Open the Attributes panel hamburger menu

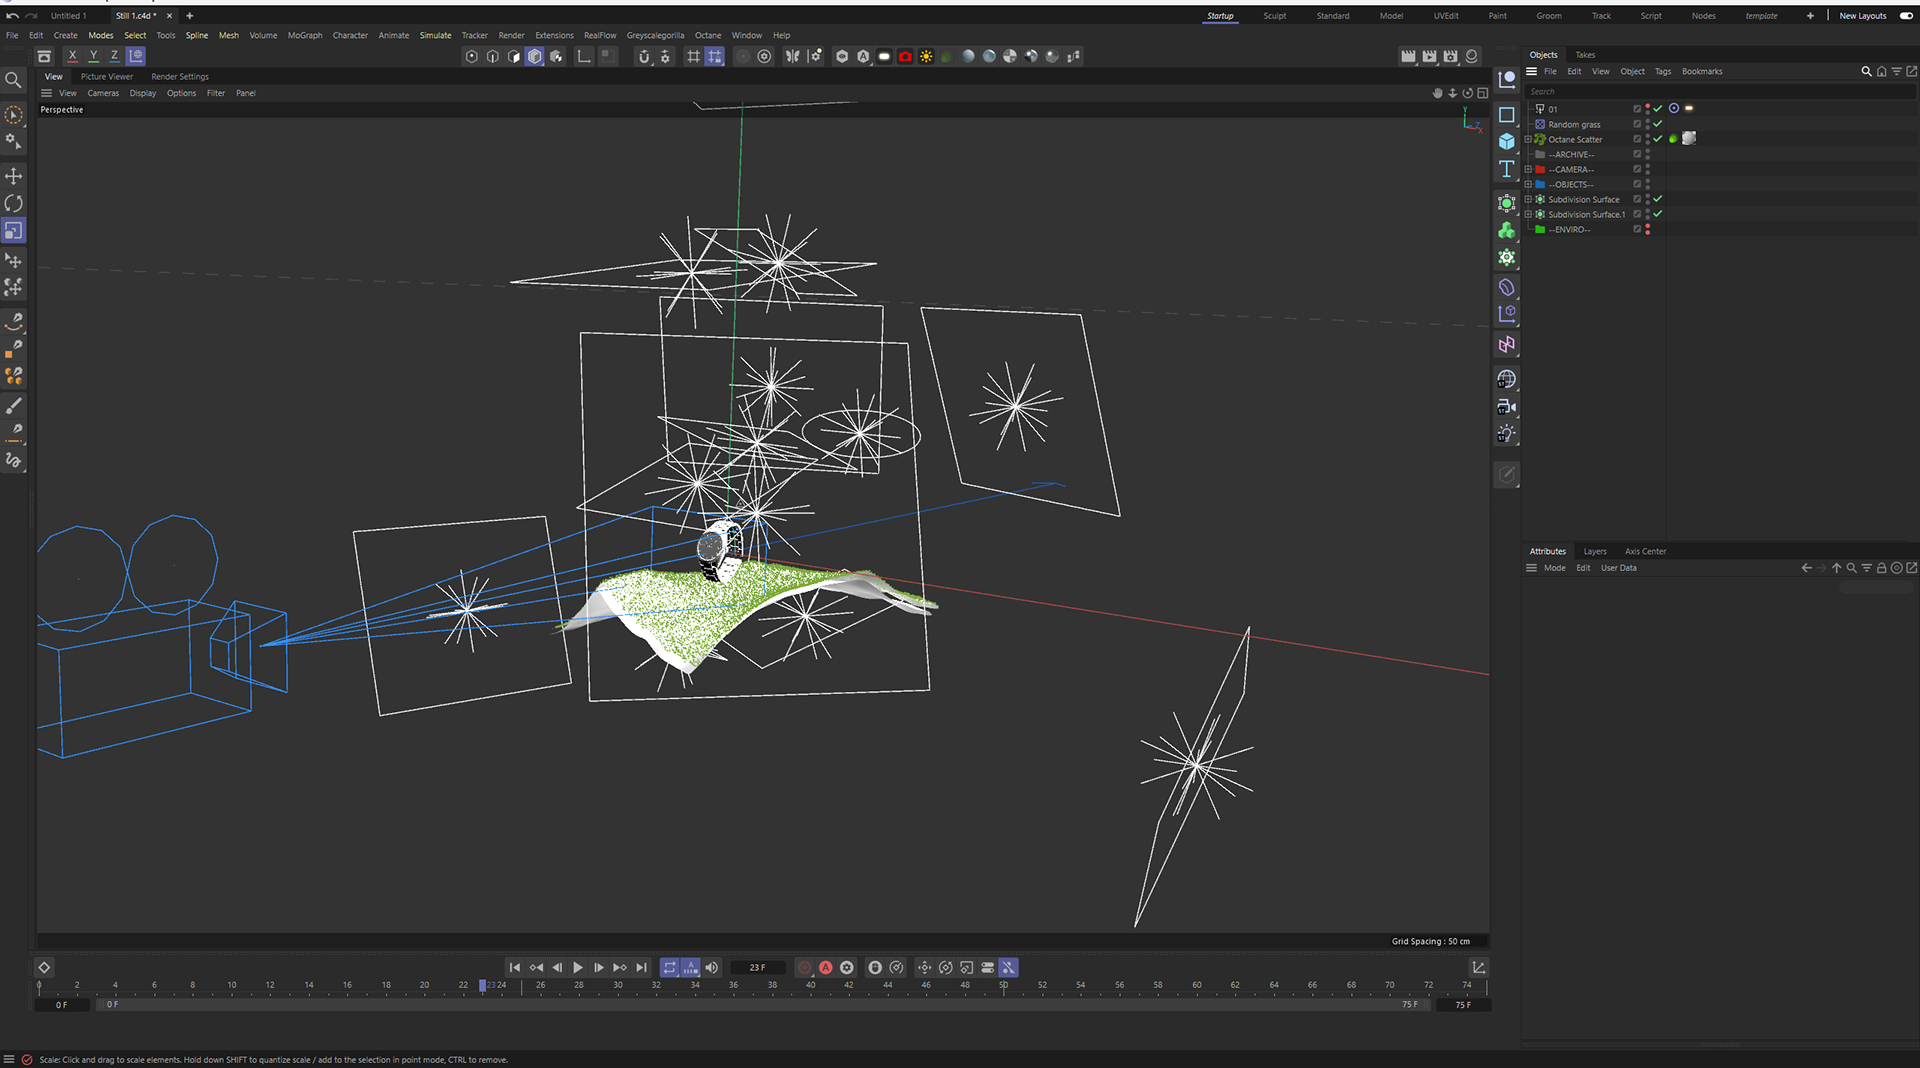(1531, 568)
